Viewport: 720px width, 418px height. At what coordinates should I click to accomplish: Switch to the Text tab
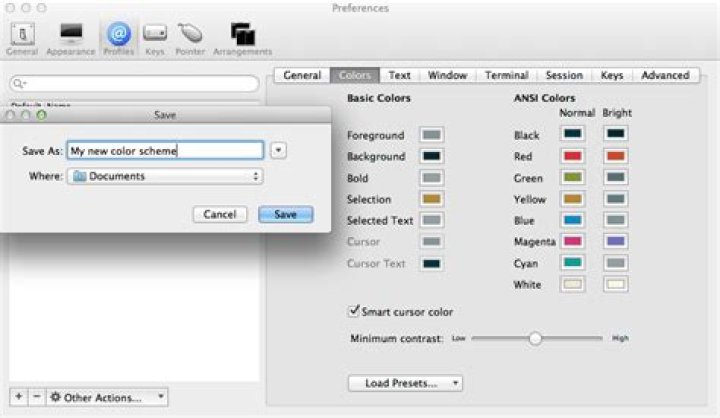pyautogui.click(x=399, y=75)
